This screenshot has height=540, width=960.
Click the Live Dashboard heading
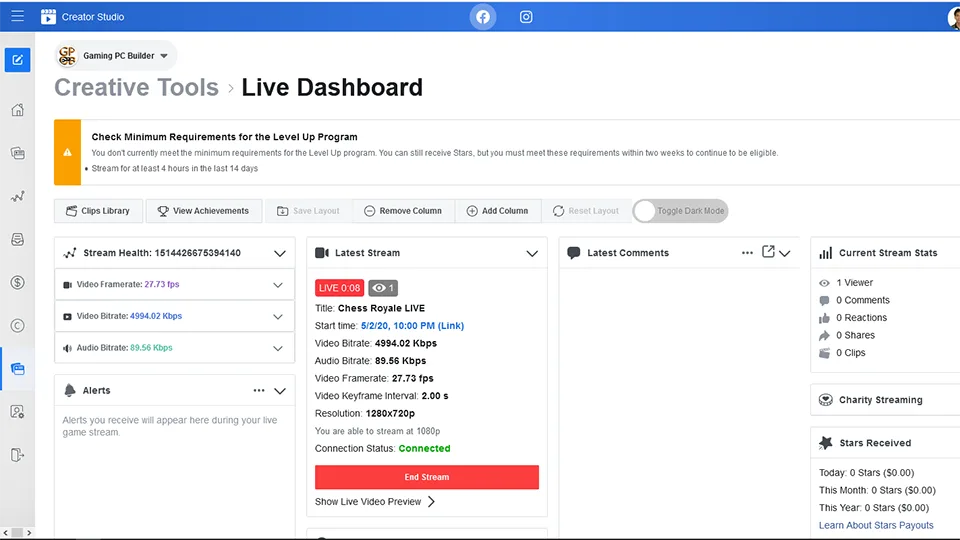[x=332, y=88]
